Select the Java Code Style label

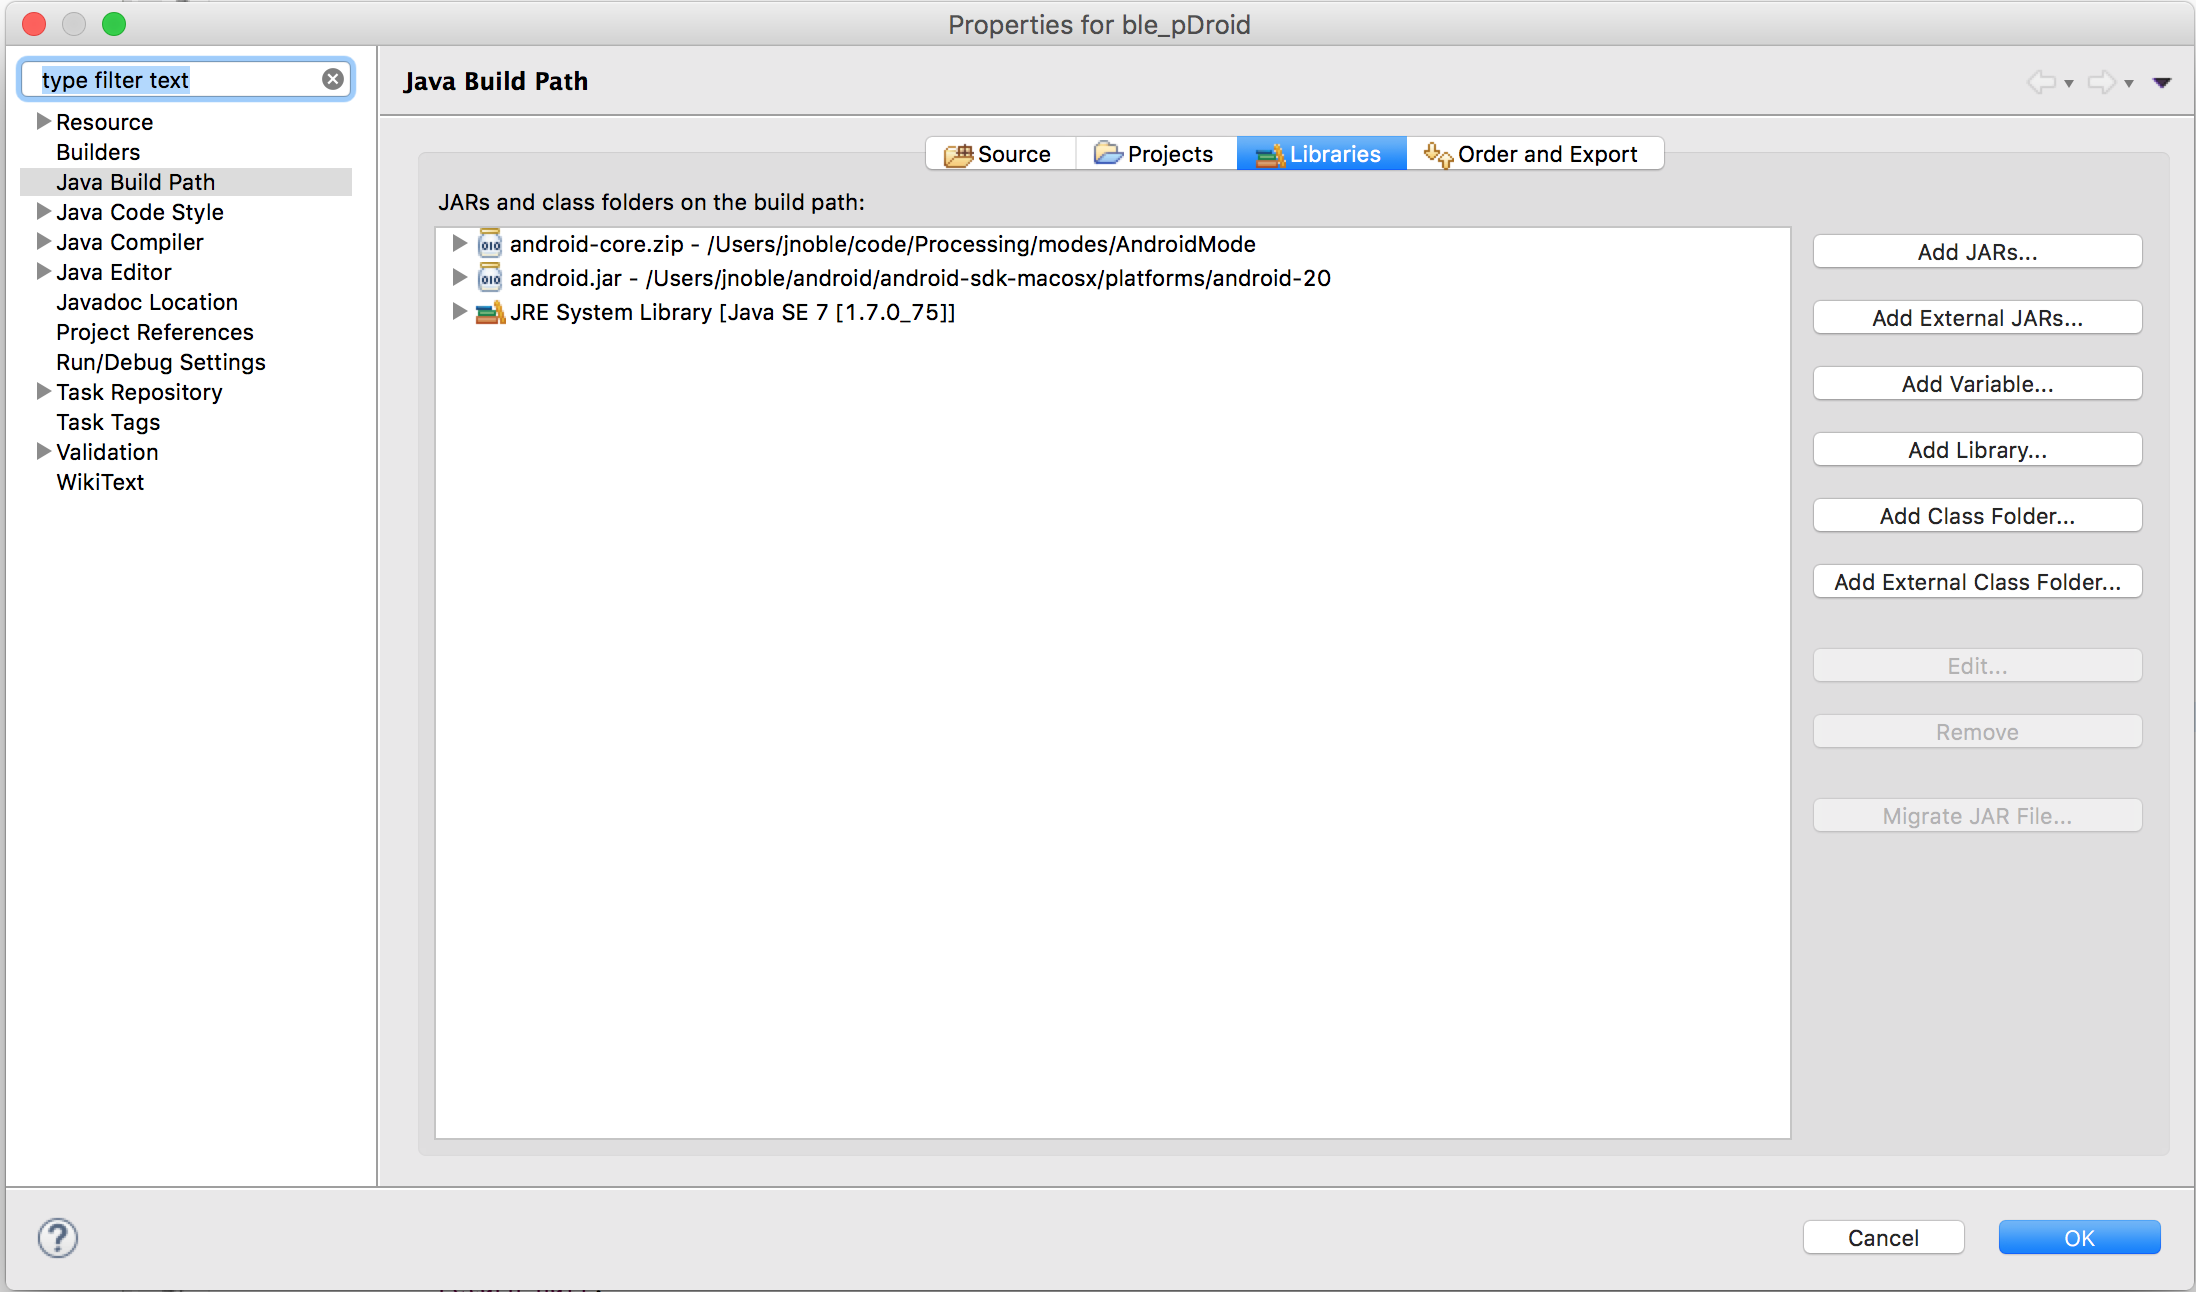[140, 212]
